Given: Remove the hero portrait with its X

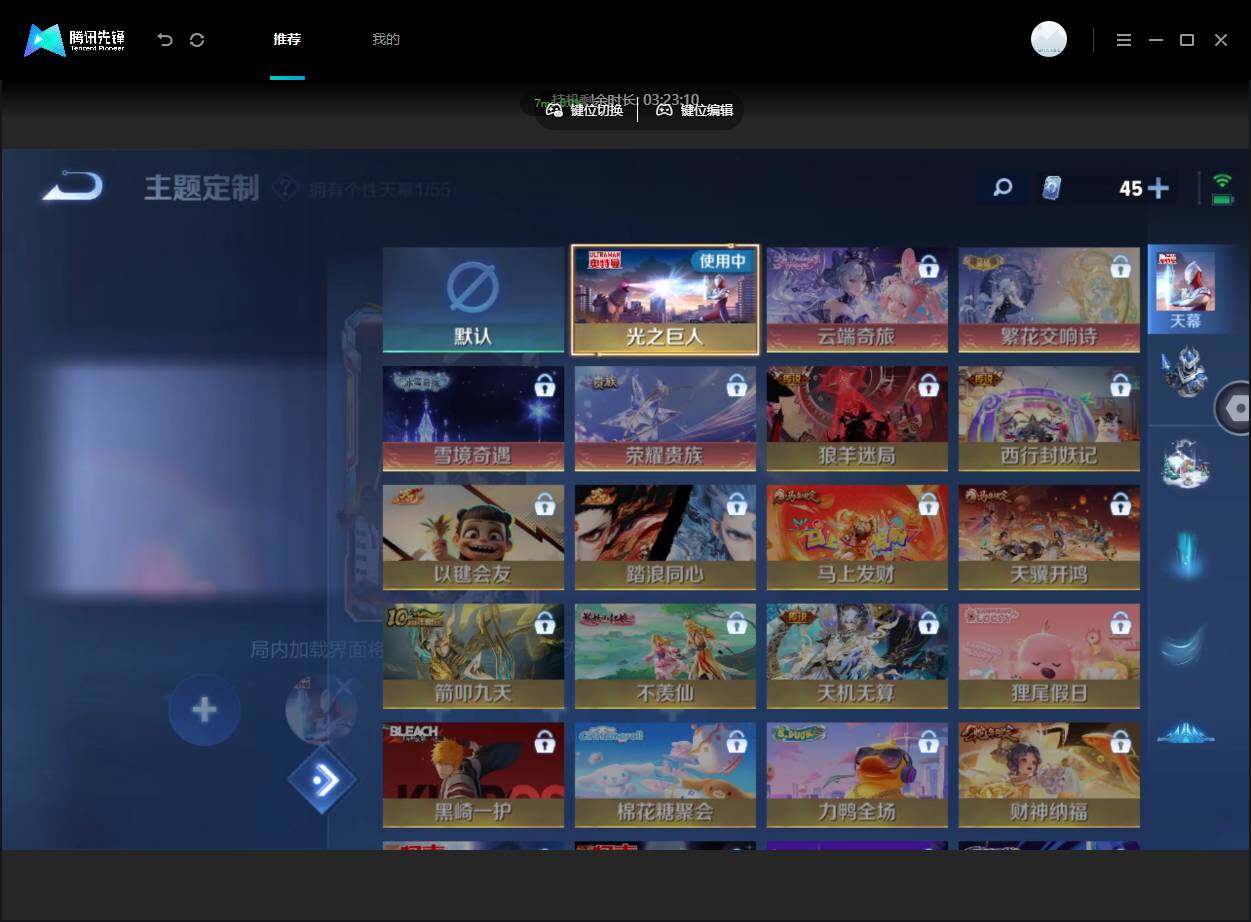Looking at the screenshot, I should point(344,687).
